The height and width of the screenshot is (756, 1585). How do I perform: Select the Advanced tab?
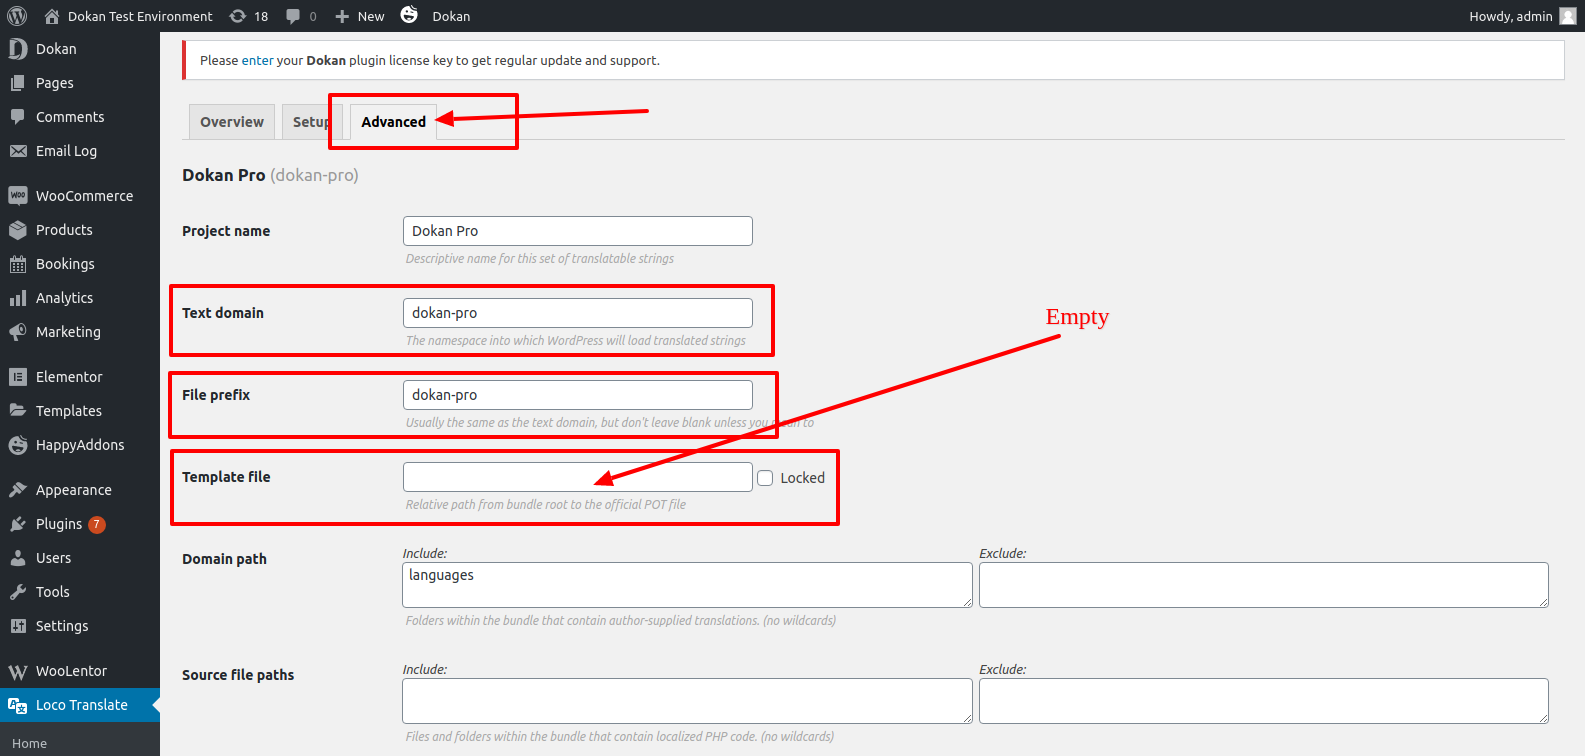tap(394, 122)
